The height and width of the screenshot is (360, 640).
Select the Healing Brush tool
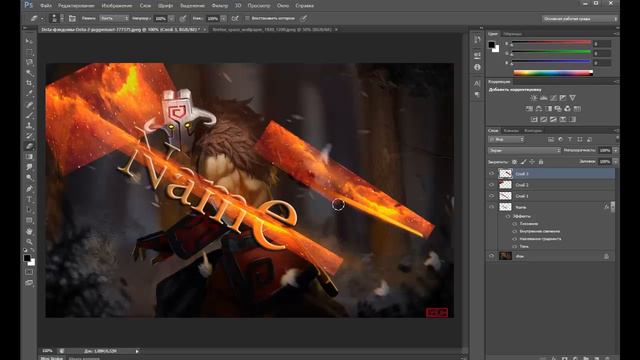click(29, 104)
